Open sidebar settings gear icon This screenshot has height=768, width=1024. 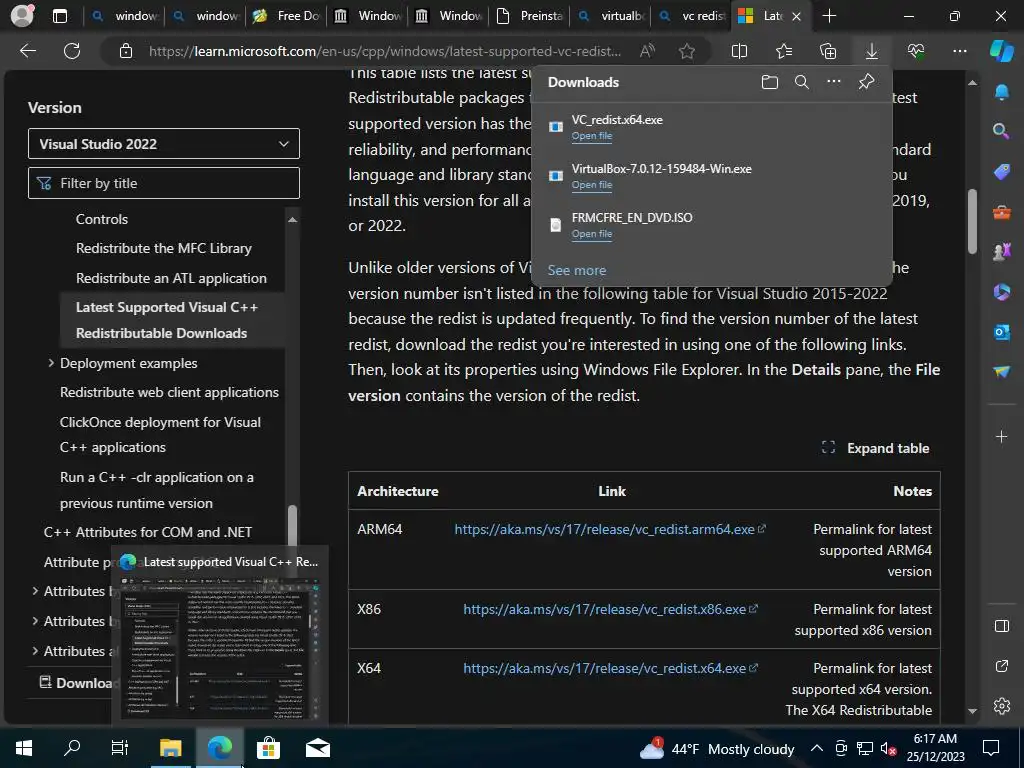1001,706
